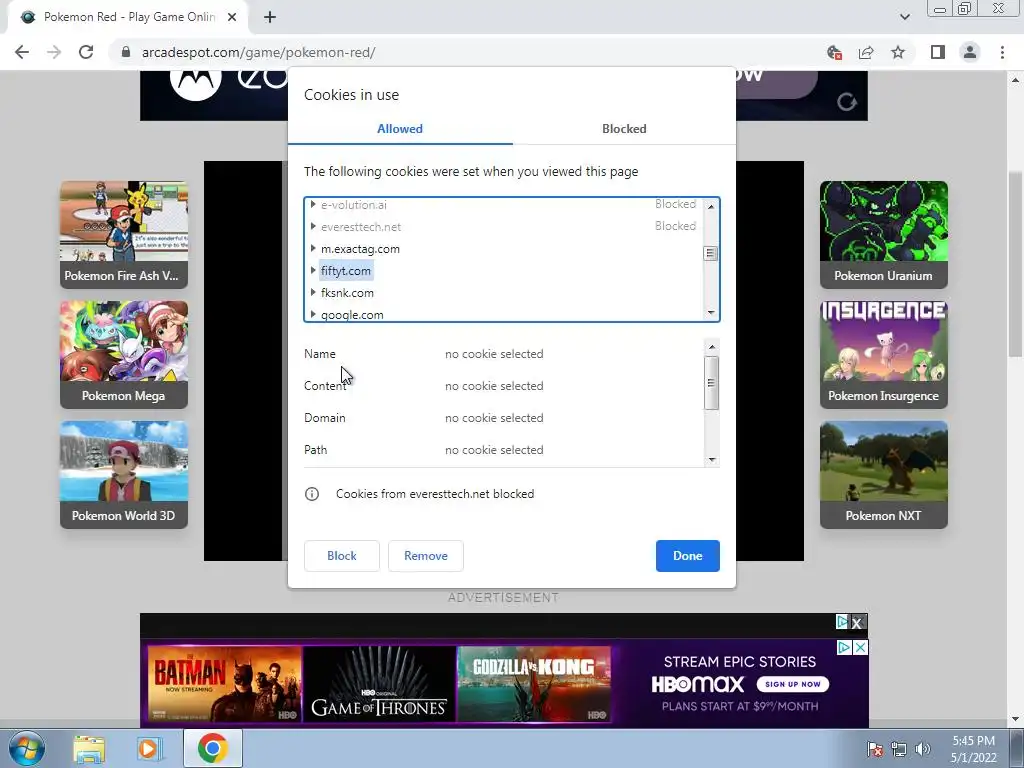Open File Explorer from taskbar
1024x768 pixels.
pyautogui.click(x=89, y=749)
